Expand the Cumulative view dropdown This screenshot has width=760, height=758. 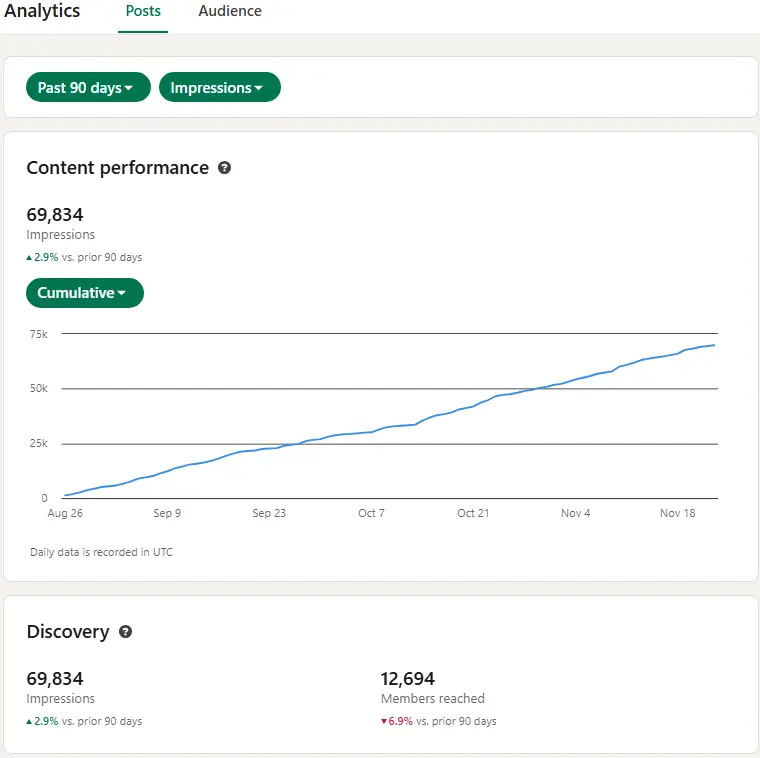click(x=84, y=293)
